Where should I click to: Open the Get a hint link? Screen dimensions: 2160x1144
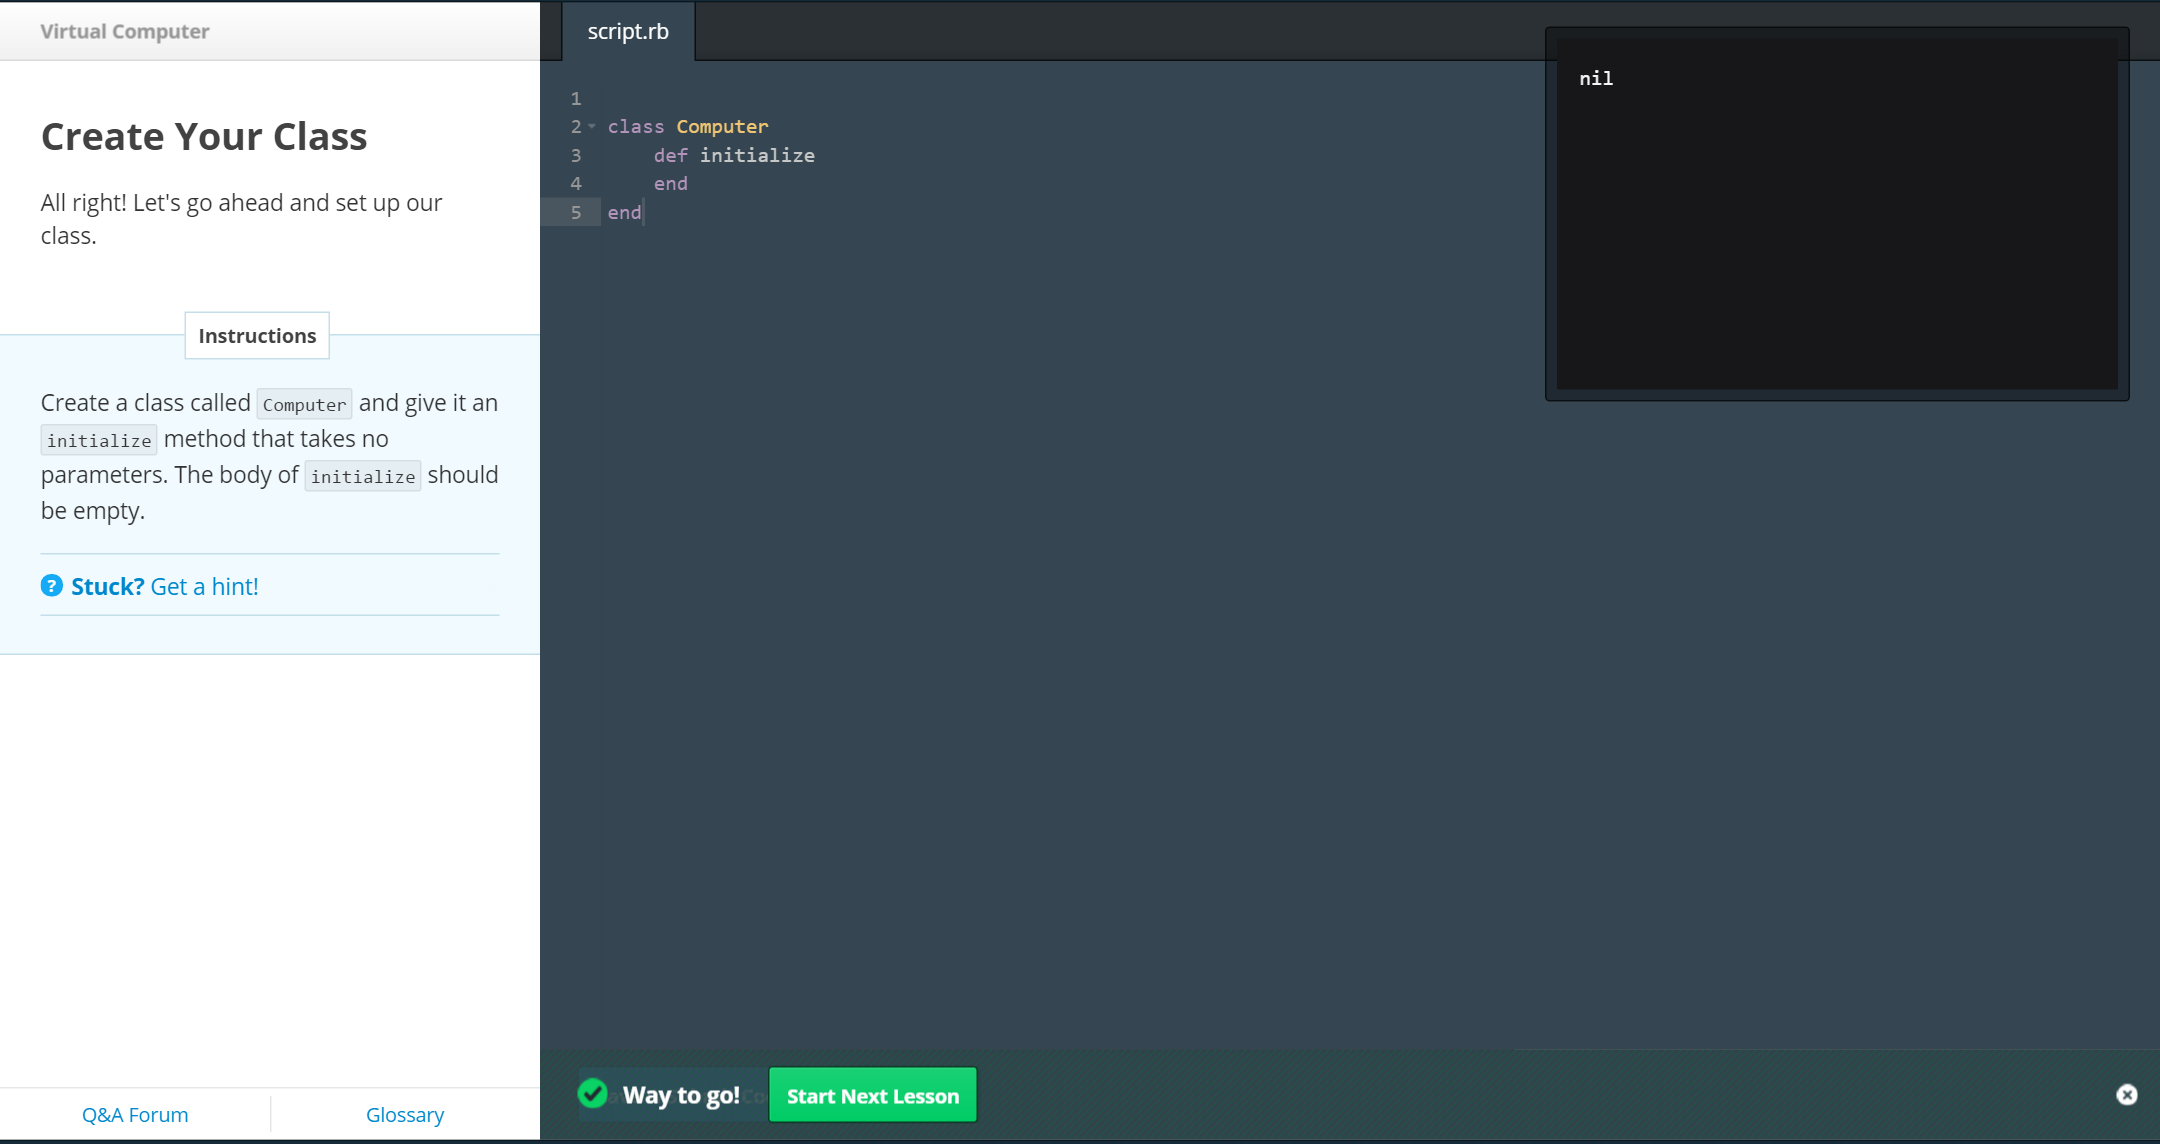[204, 587]
